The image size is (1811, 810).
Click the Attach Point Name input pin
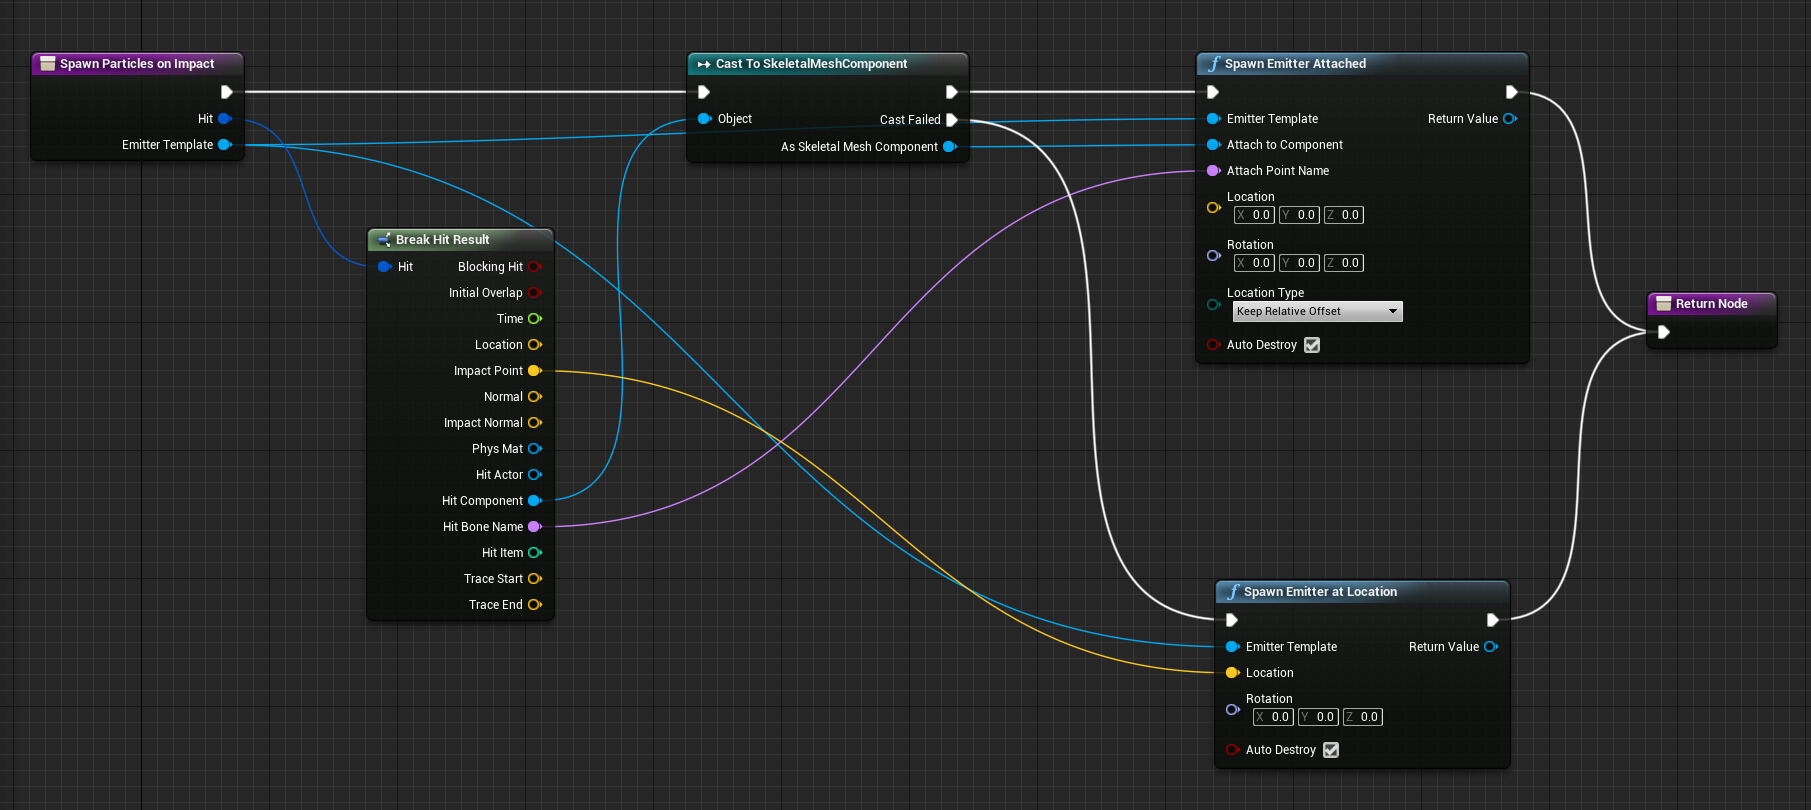pyautogui.click(x=1213, y=171)
